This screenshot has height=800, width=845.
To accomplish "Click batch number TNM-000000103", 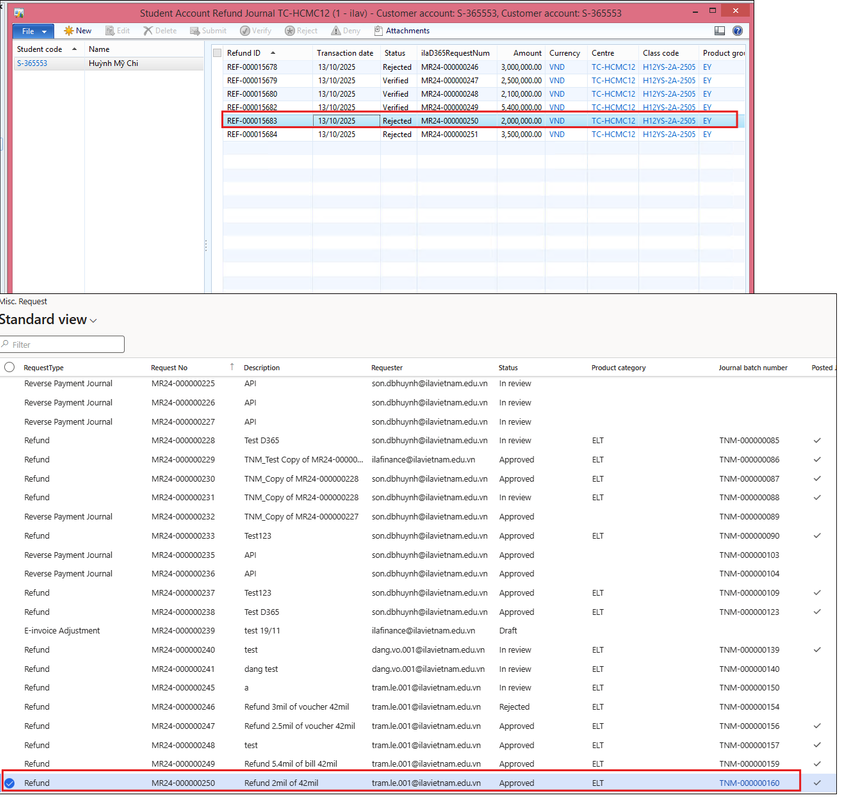I will (749, 555).
